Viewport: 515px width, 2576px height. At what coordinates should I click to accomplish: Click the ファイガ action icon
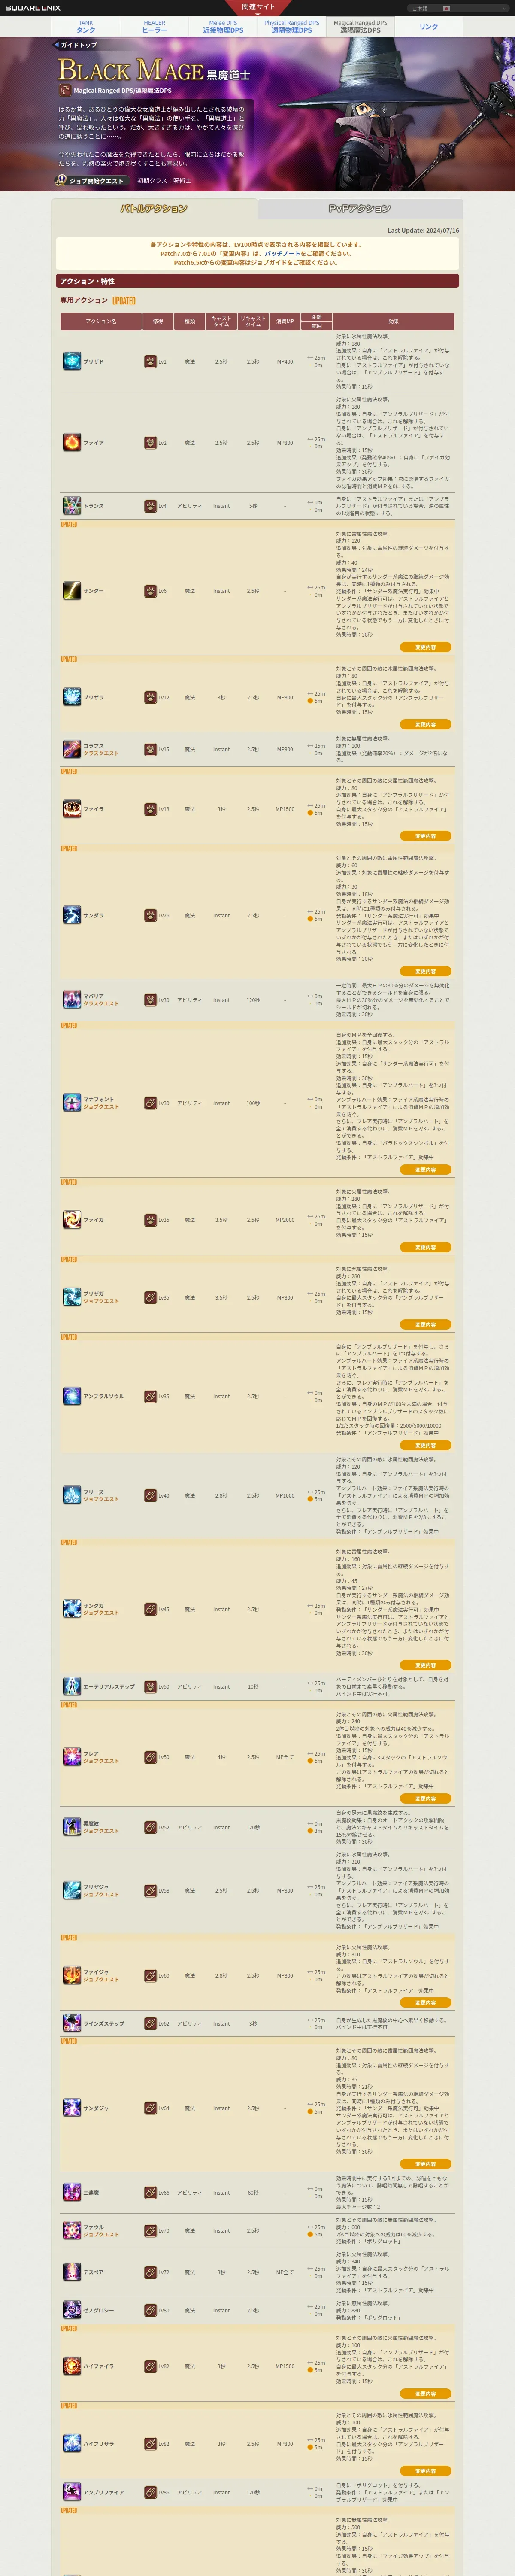[x=72, y=1220]
